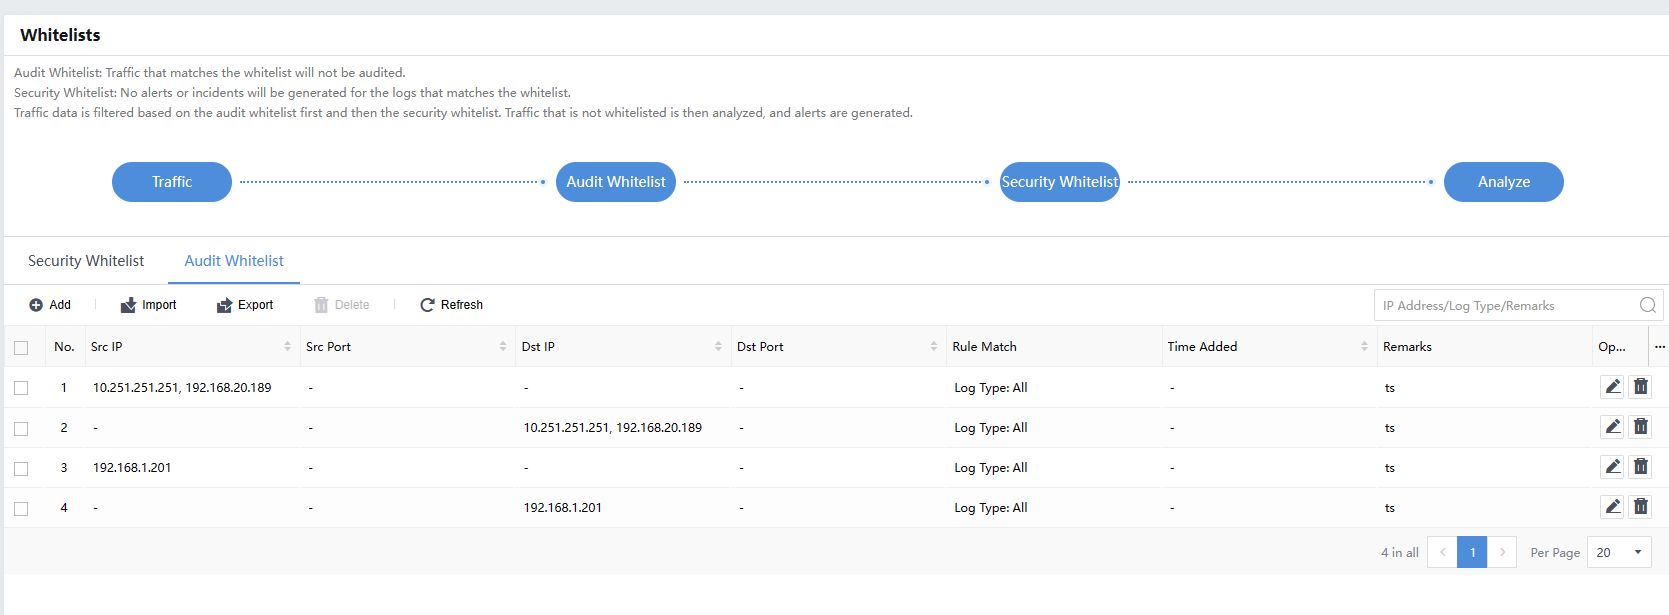1669x615 pixels.
Task: Import whitelist entries
Action: point(148,305)
